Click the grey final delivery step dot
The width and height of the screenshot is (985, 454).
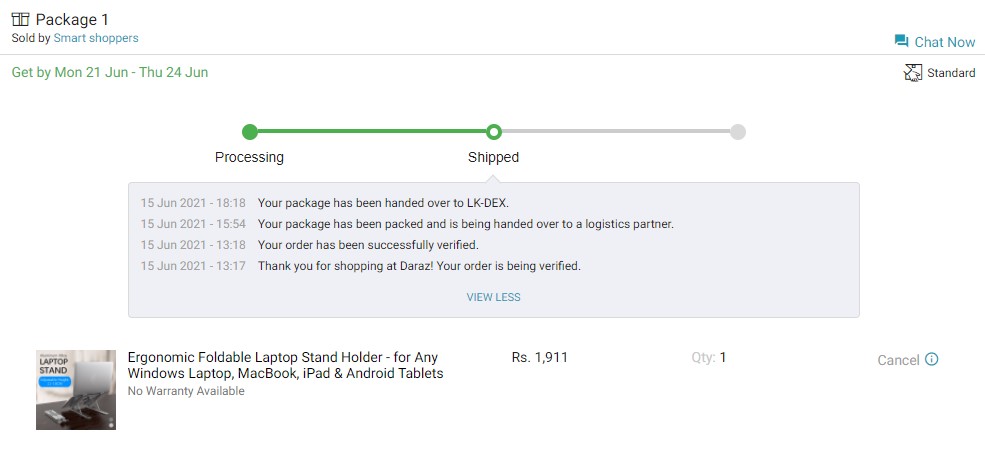pyautogui.click(x=738, y=132)
